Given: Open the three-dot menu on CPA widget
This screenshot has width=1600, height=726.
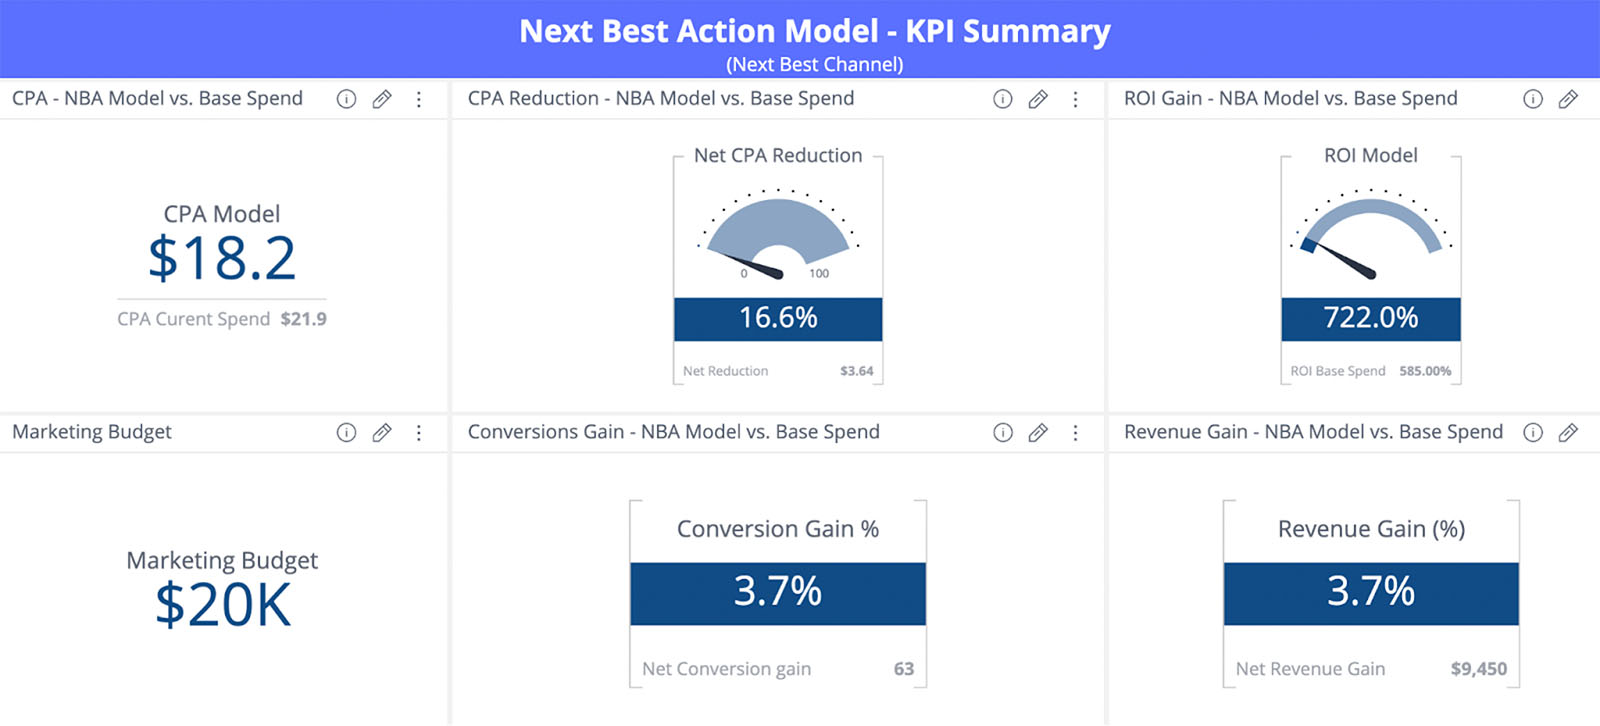Looking at the screenshot, I should (x=419, y=99).
